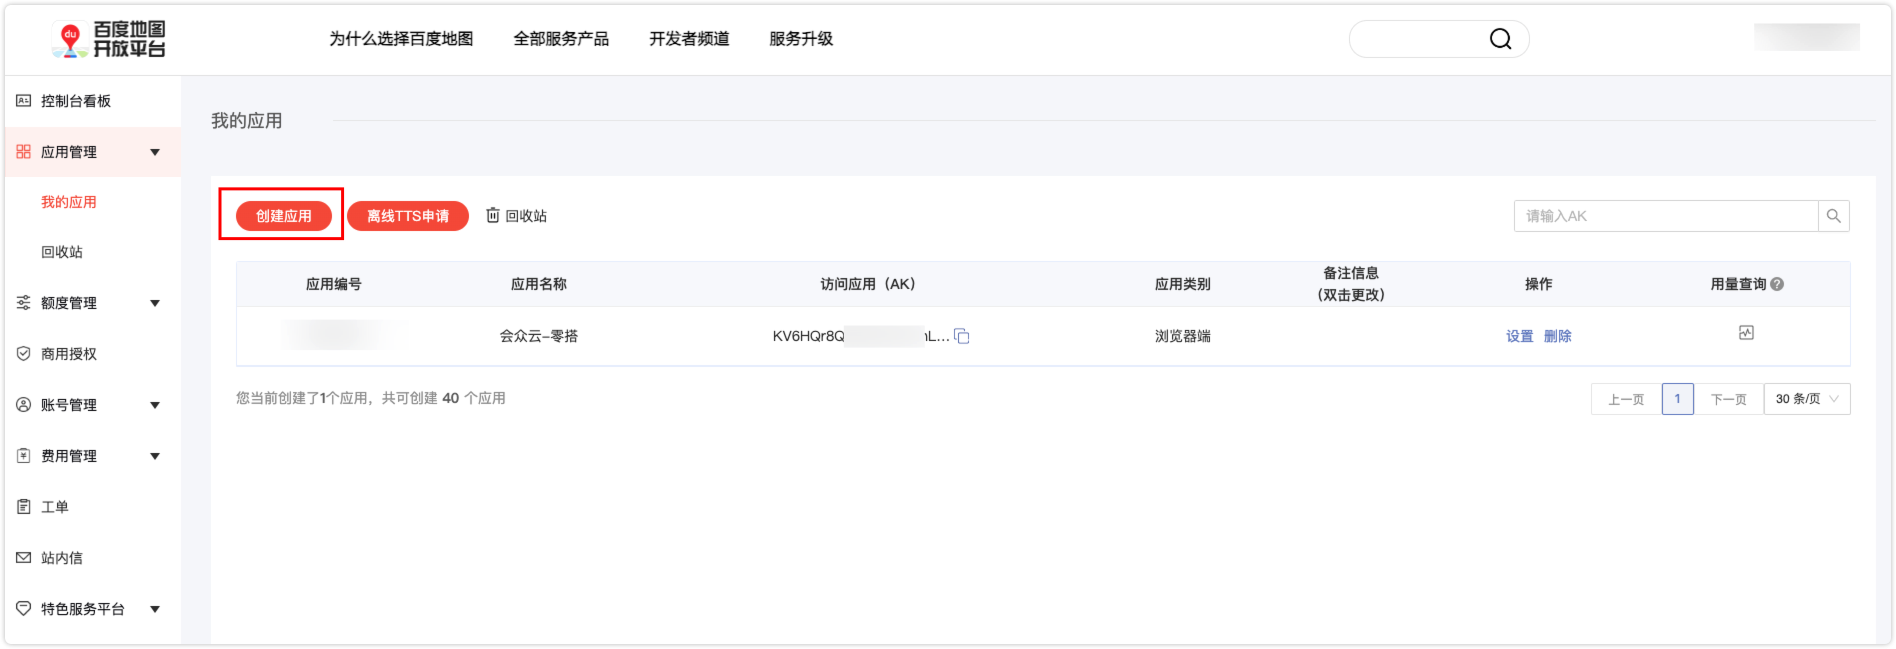Viewport: 1896px width, 649px height.
Task: Click the recycle bin trash icon
Action: (x=493, y=215)
